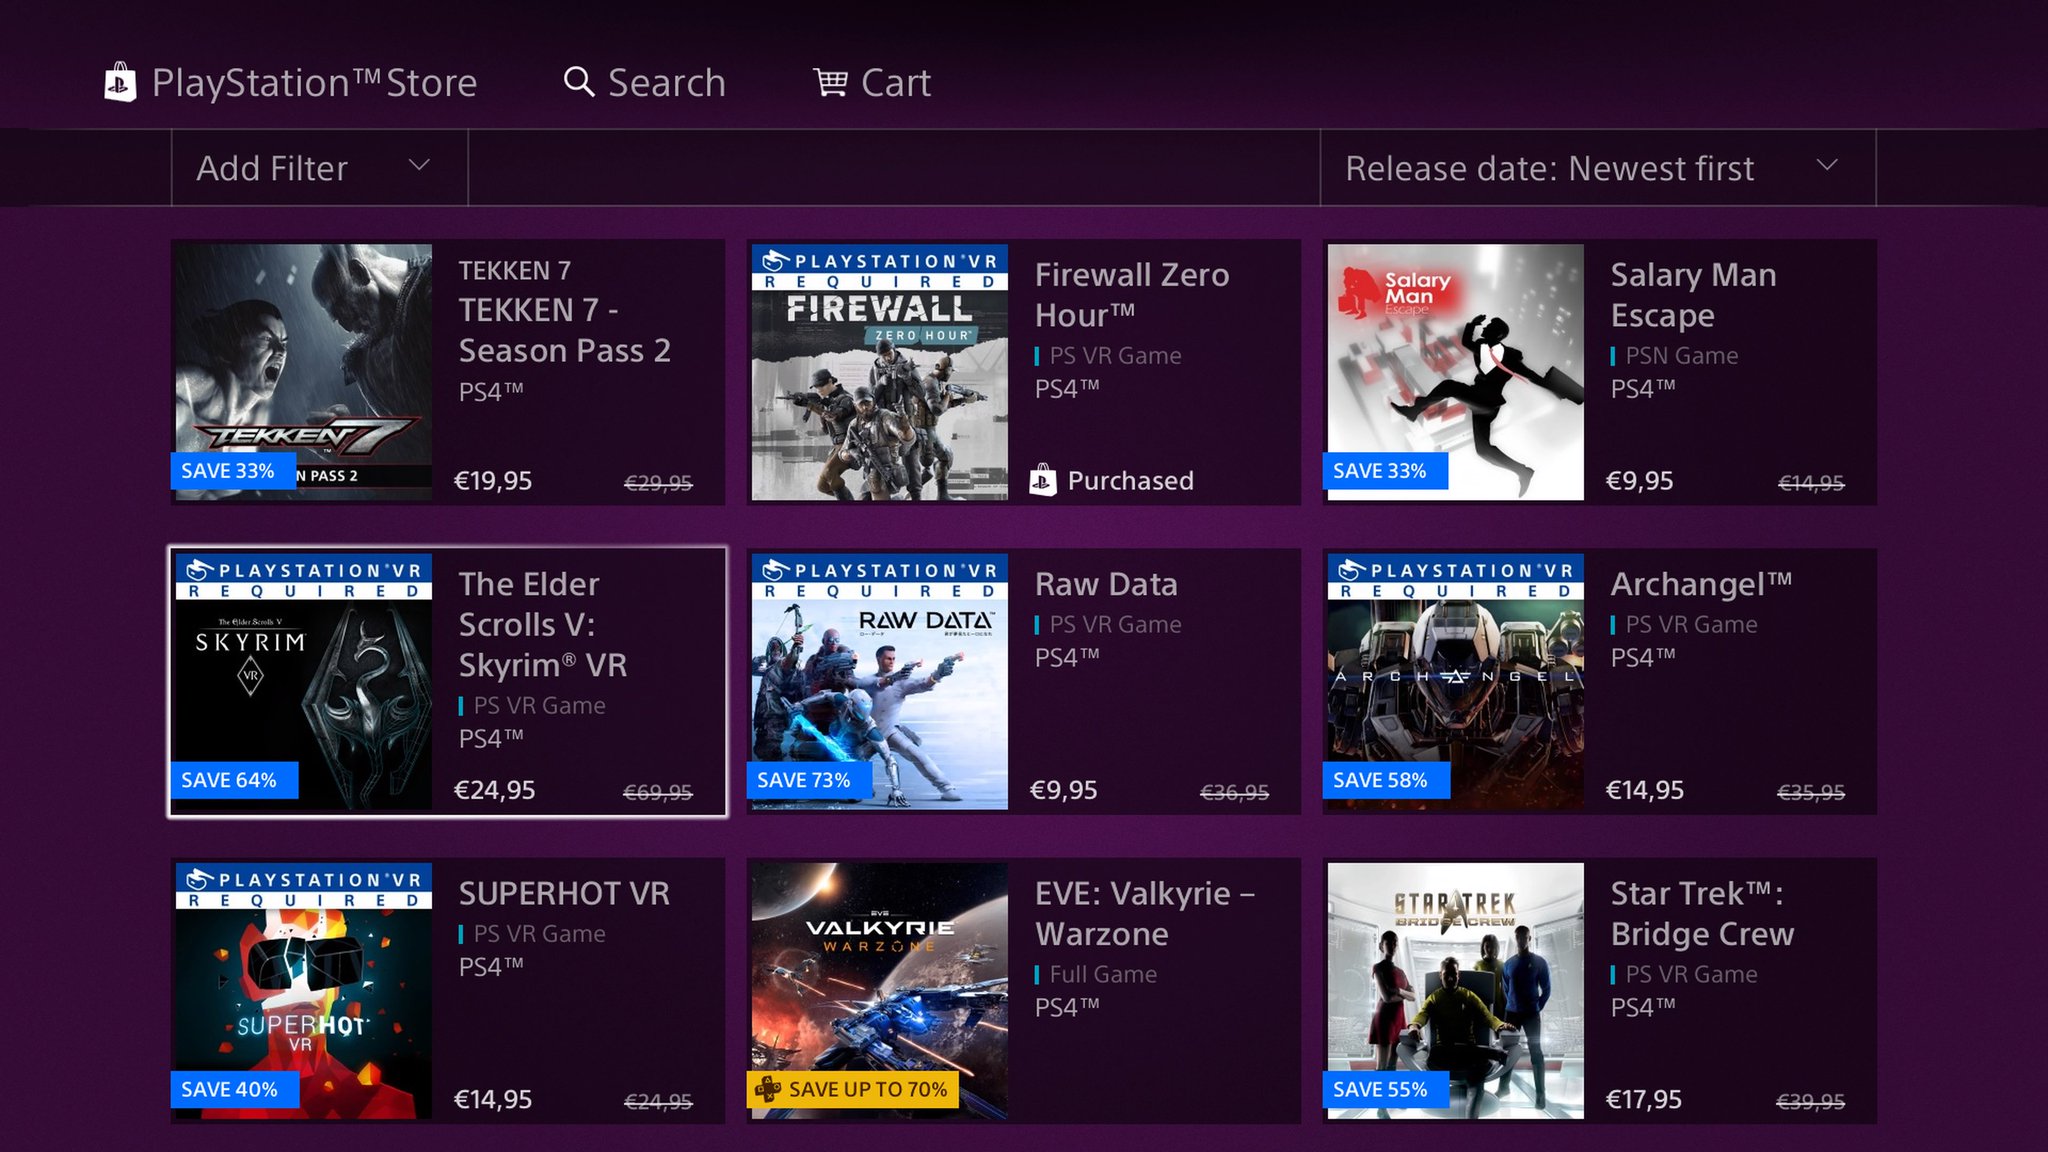Click the €17,95 price on Star Trek
2048x1152 pixels.
coord(1644,1099)
